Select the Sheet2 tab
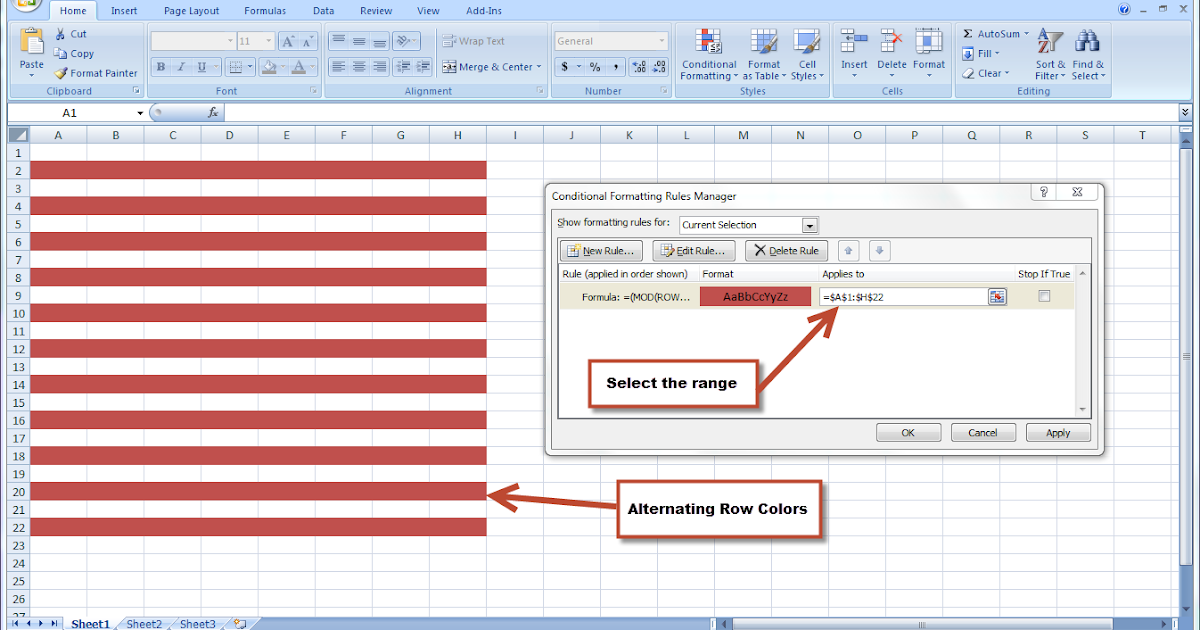Image resolution: width=1200 pixels, height=630 pixels. [143, 623]
